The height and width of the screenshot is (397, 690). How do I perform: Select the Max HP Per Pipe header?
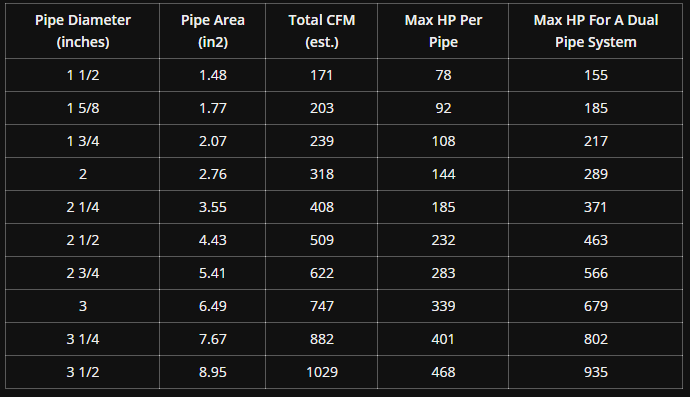(443, 31)
